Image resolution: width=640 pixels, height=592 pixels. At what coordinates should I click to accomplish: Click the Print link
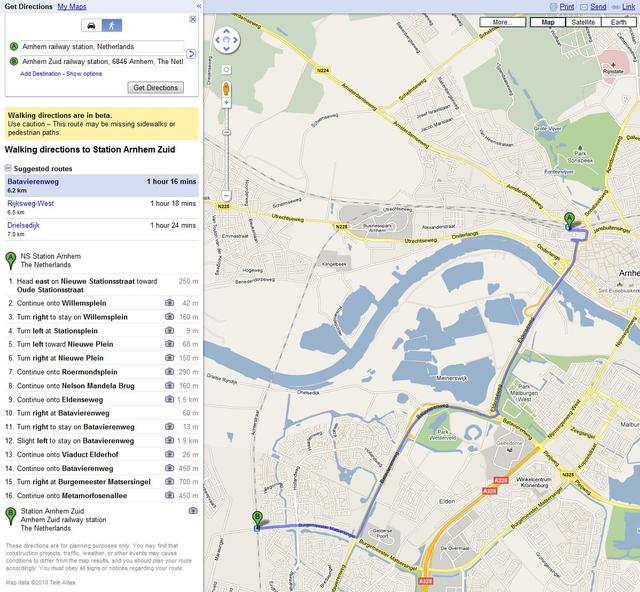pyautogui.click(x=566, y=6)
